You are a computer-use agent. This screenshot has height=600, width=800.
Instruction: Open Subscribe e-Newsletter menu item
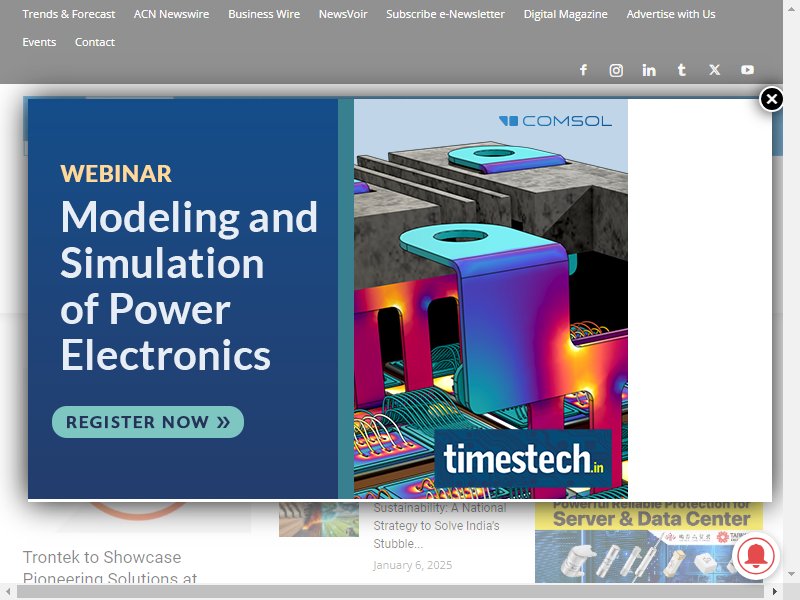(x=445, y=14)
